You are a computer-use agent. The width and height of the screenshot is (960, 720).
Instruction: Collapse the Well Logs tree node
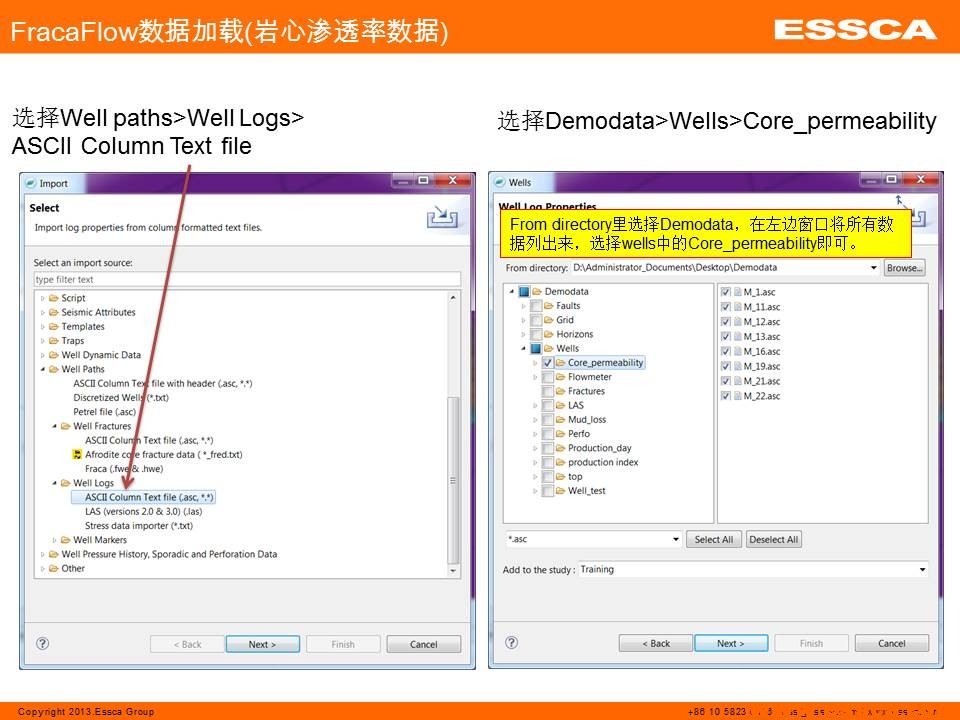coord(54,483)
